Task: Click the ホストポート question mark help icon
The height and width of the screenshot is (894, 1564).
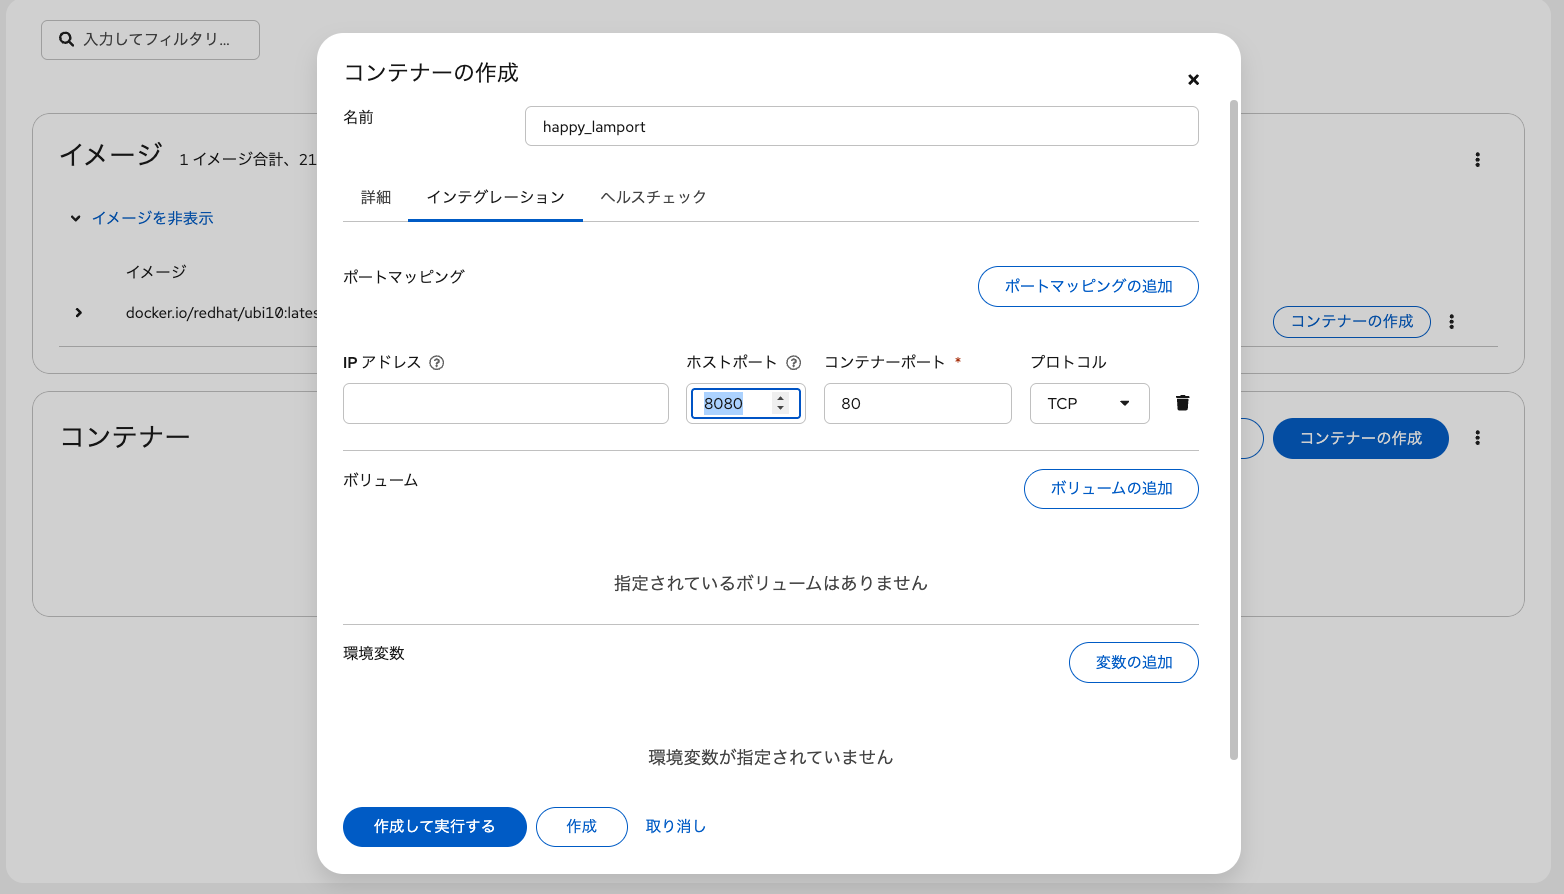Action: 793,362
